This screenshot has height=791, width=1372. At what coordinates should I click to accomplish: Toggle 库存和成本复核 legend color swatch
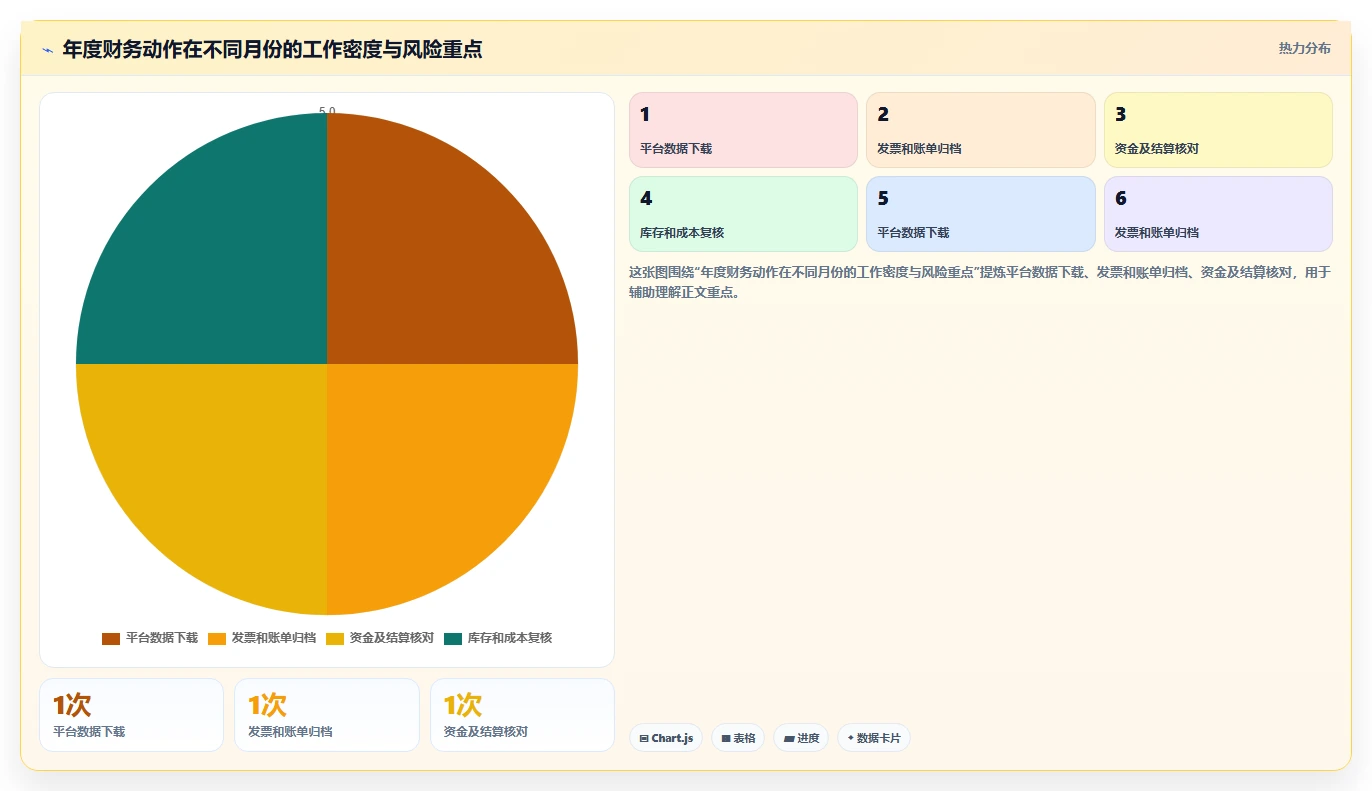[453, 638]
